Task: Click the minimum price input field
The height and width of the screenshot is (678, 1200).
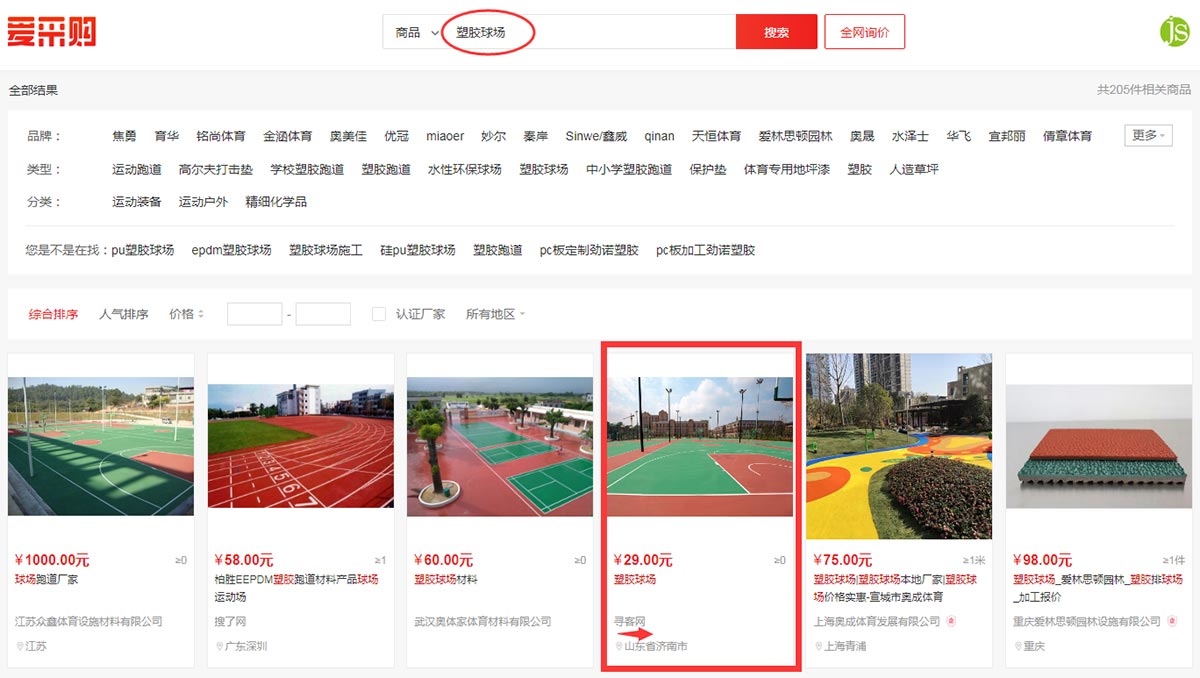Action: pyautogui.click(x=254, y=313)
